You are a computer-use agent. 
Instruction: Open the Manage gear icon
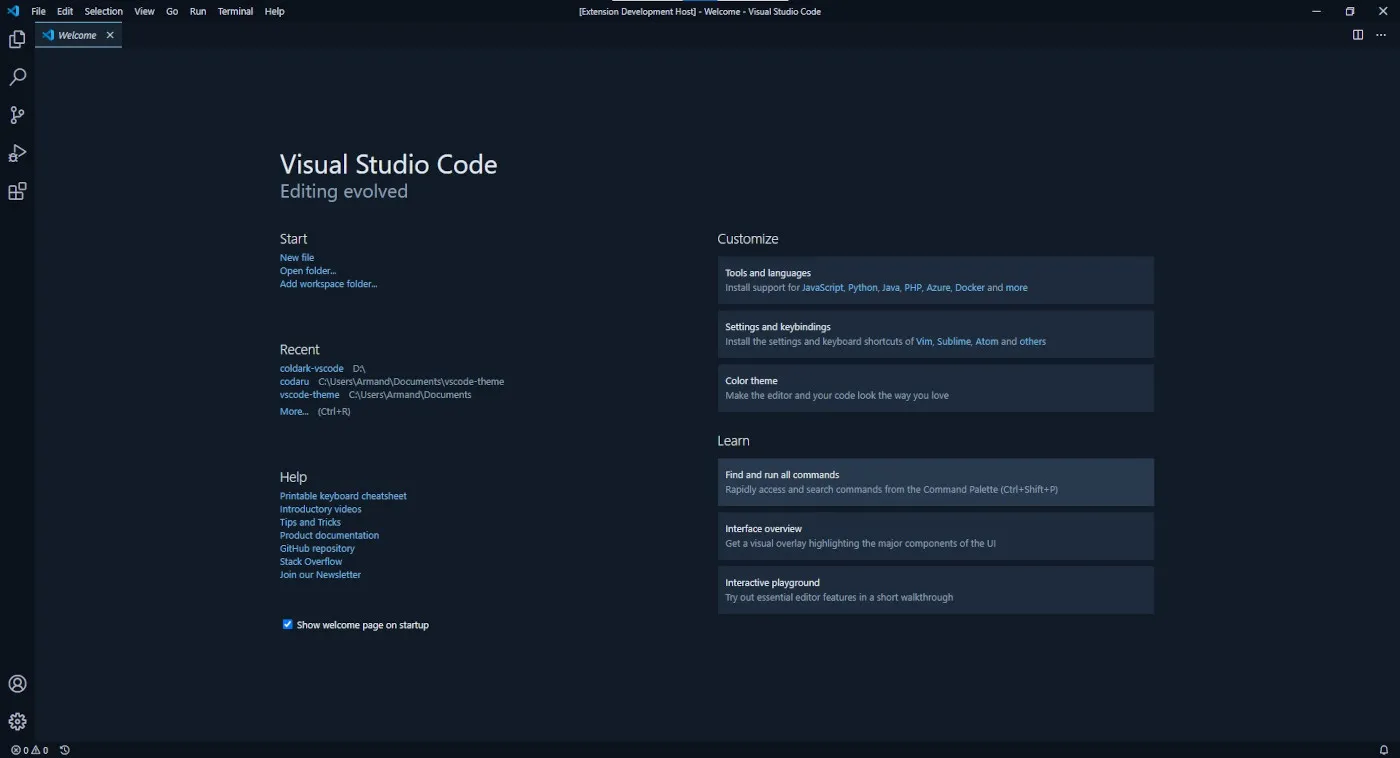[x=17, y=722]
